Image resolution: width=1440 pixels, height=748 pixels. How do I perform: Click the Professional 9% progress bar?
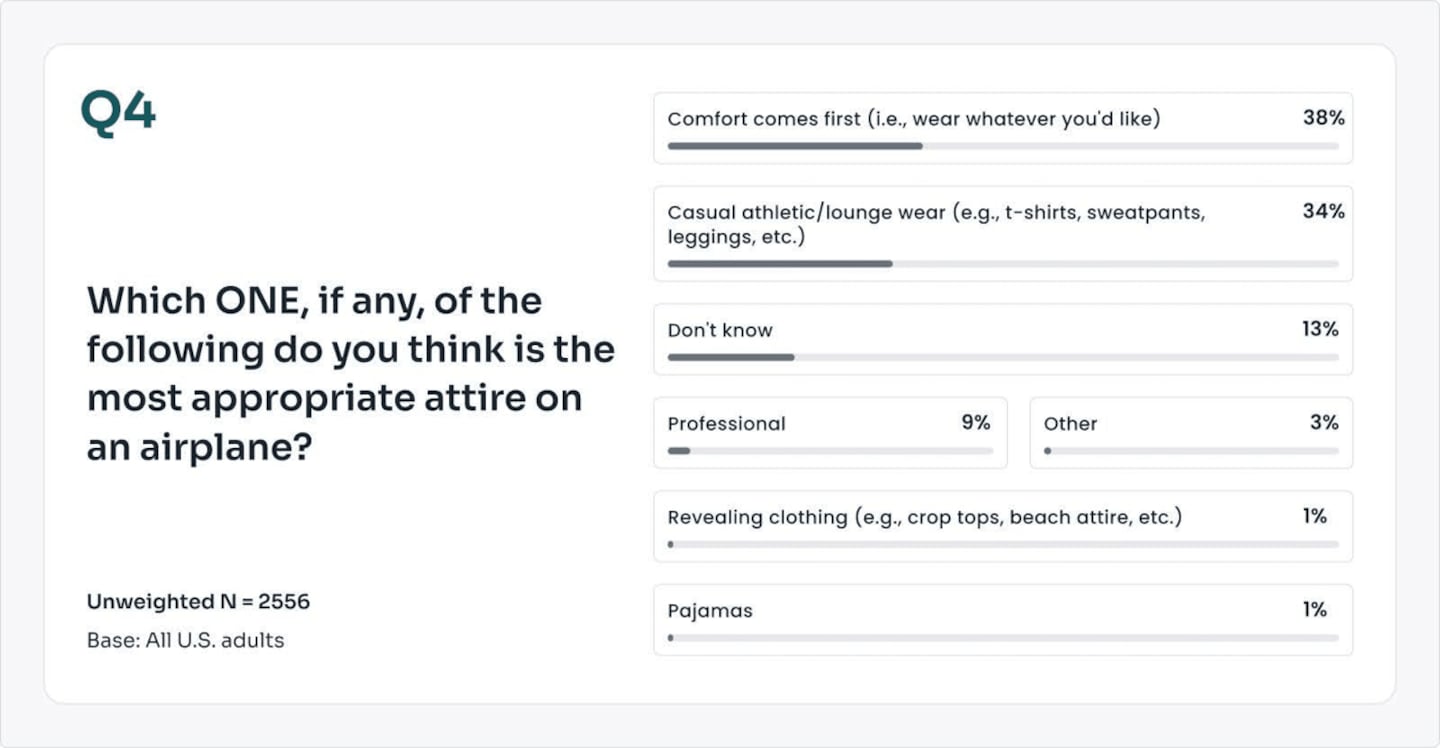point(830,451)
